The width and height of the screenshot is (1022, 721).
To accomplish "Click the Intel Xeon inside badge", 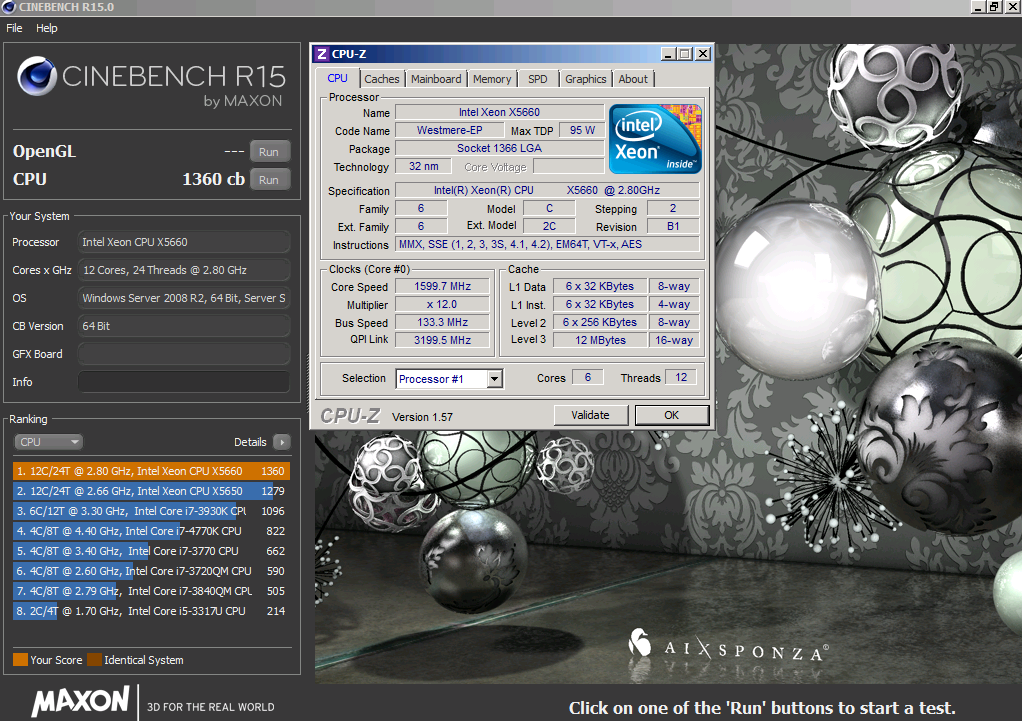I will click(655, 139).
